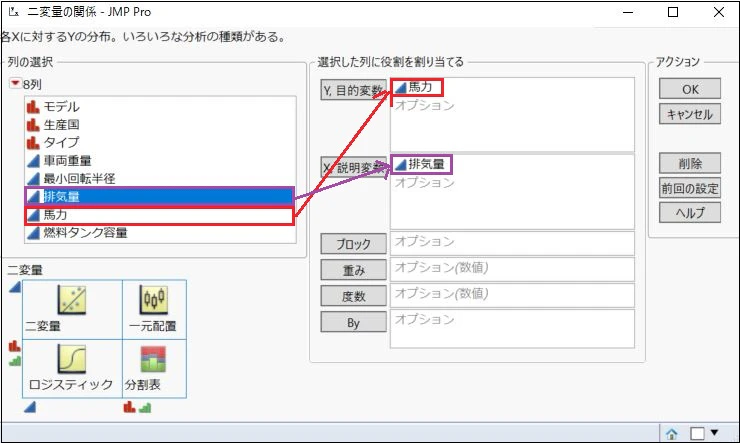The width and height of the screenshot is (740, 443).
Task: Select 馬力 in the Y role box
Action: click(x=417, y=87)
